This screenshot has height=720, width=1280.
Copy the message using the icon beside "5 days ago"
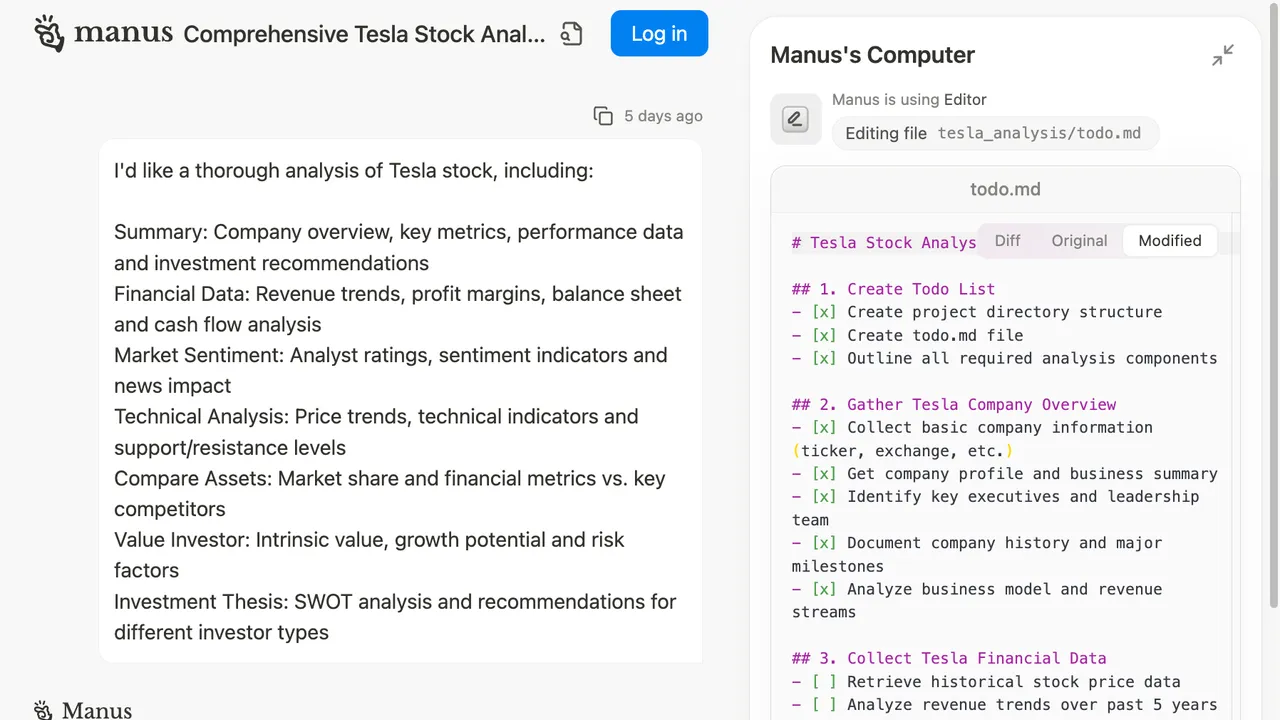[603, 116]
